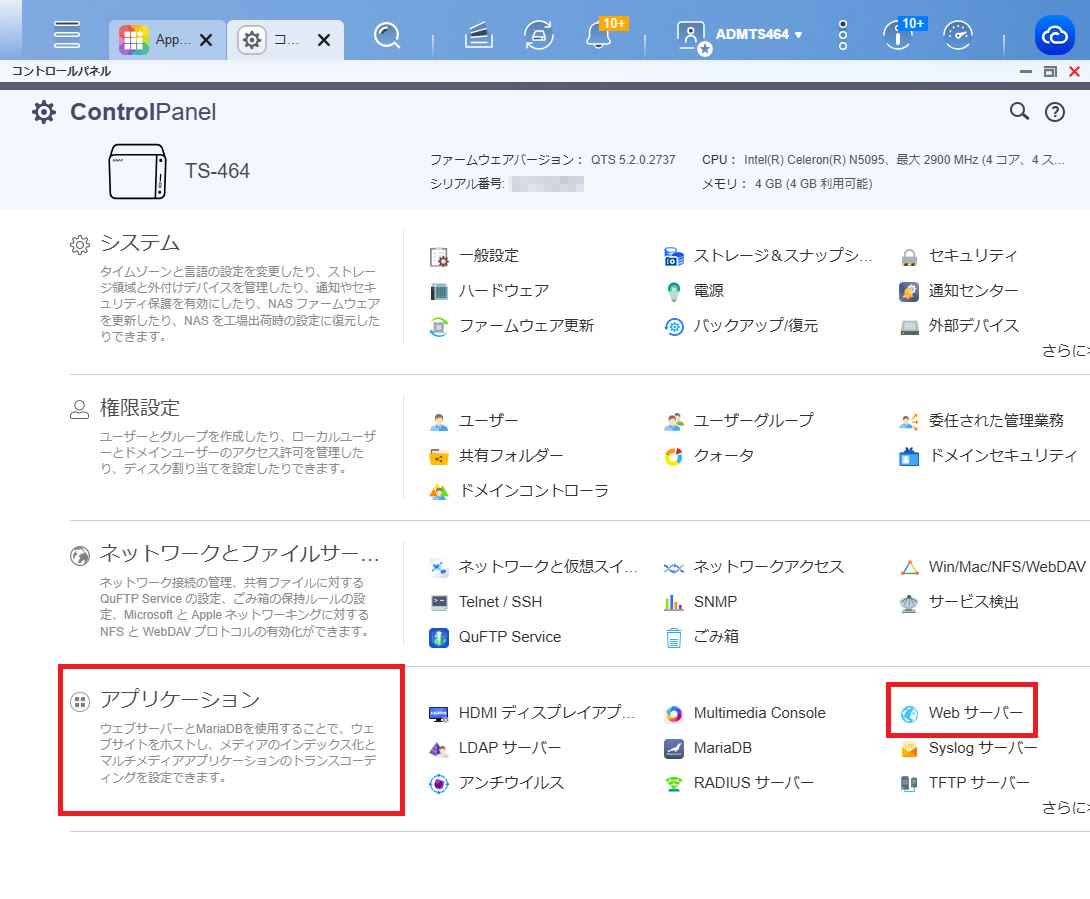Open the myQNAPcloud blue cloud icon
Viewport: 1090px width, 899px height.
click(1054, 36)
